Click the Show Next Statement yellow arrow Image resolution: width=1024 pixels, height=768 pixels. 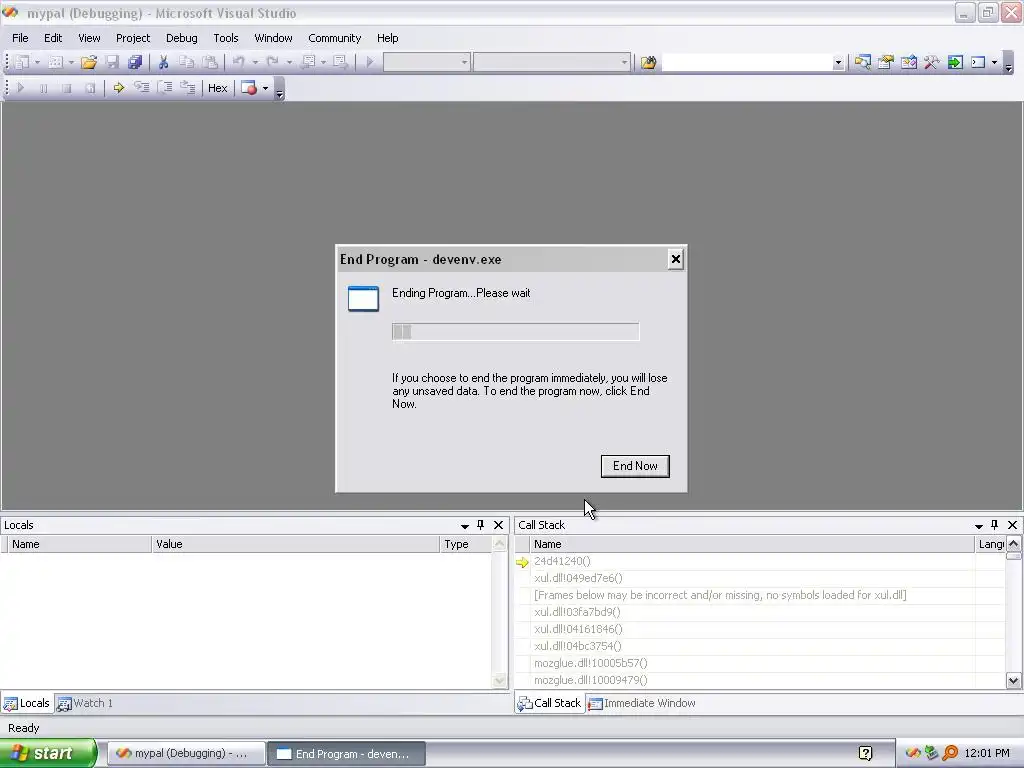coord(118,88)
